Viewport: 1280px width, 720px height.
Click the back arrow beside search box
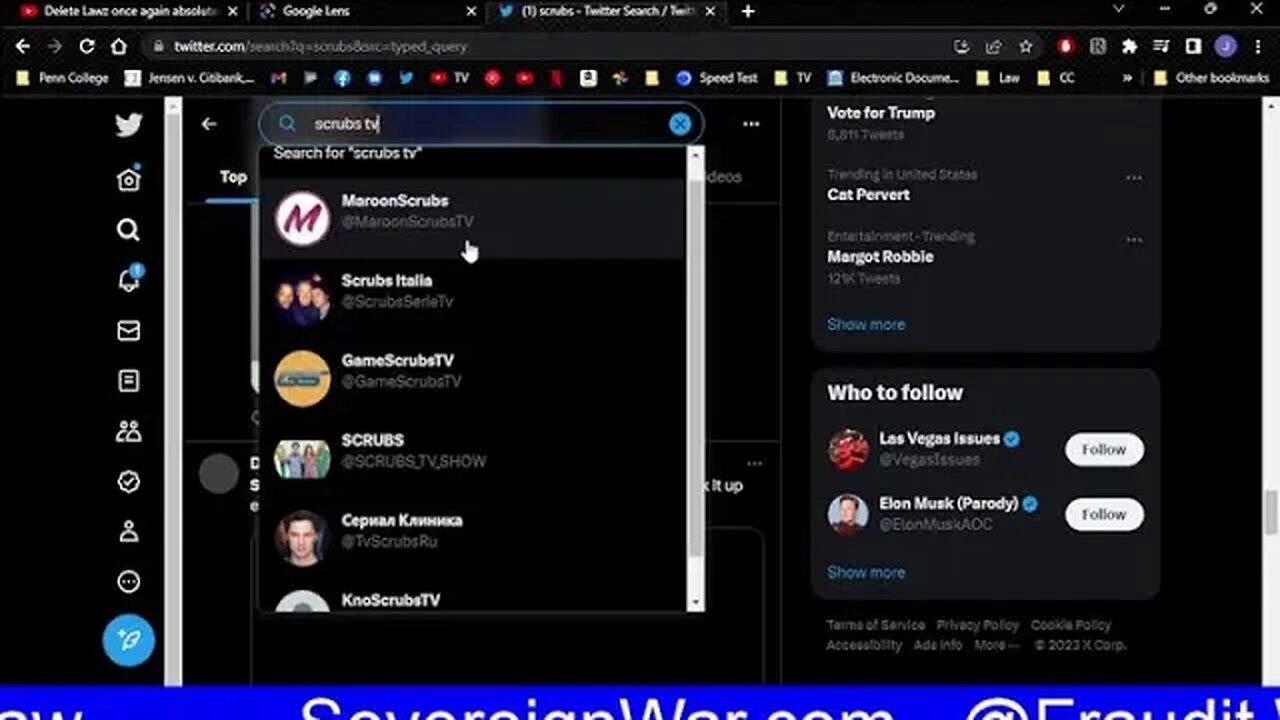point(208,124)
